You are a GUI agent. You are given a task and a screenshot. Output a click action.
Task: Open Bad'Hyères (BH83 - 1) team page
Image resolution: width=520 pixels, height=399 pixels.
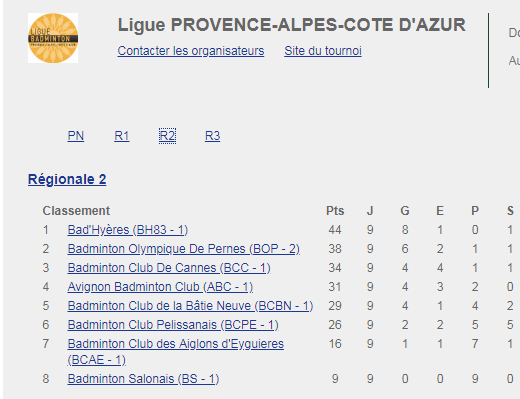tap(128, 230)
